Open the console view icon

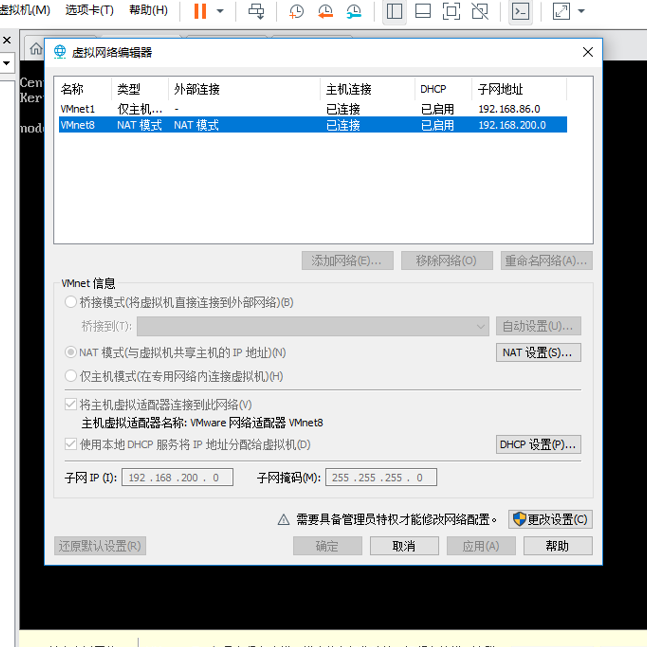click(x=520, y=11)
